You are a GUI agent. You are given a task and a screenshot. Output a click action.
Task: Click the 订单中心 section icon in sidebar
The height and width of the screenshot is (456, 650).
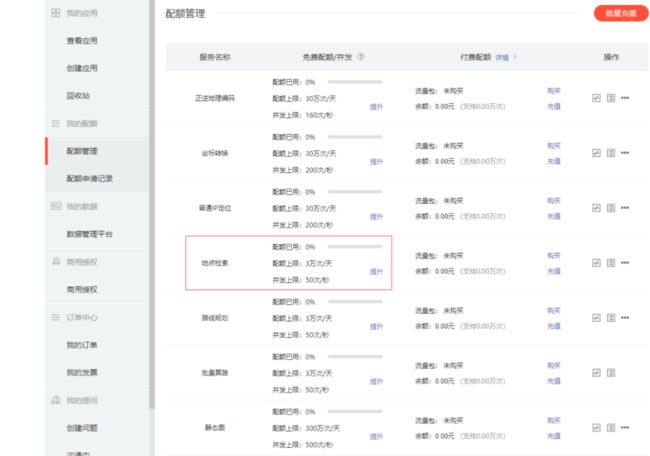click(x=56, y=317)
